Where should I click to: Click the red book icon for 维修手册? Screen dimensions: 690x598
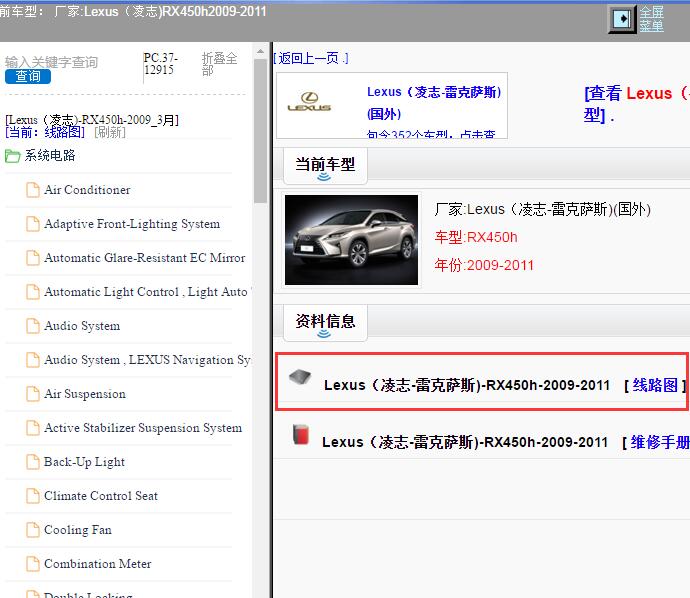point(301,434)
